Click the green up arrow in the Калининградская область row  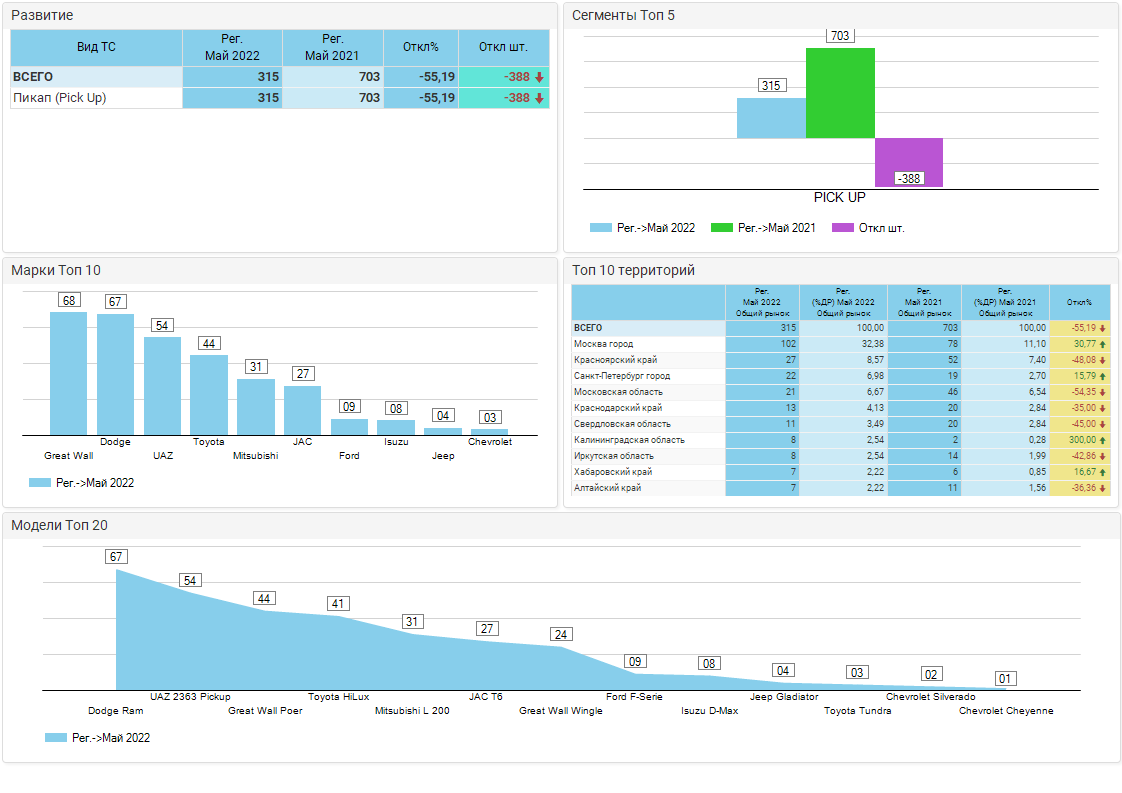[1102, 440]
